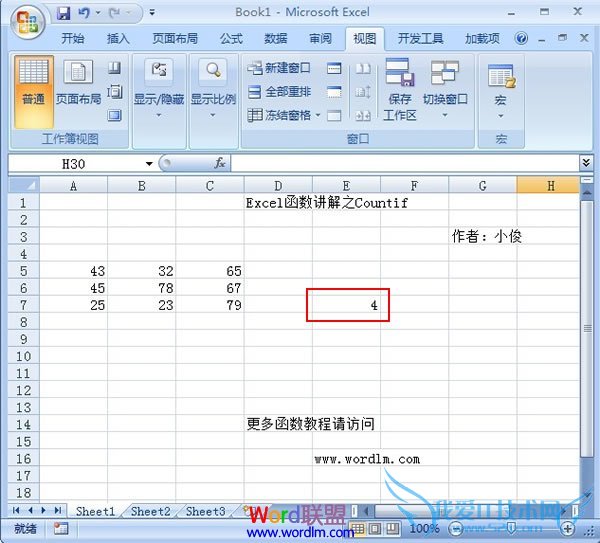Screen dimensions: 600x543
Task: Expand the formula bar with chevron
Action: point(586,163)
